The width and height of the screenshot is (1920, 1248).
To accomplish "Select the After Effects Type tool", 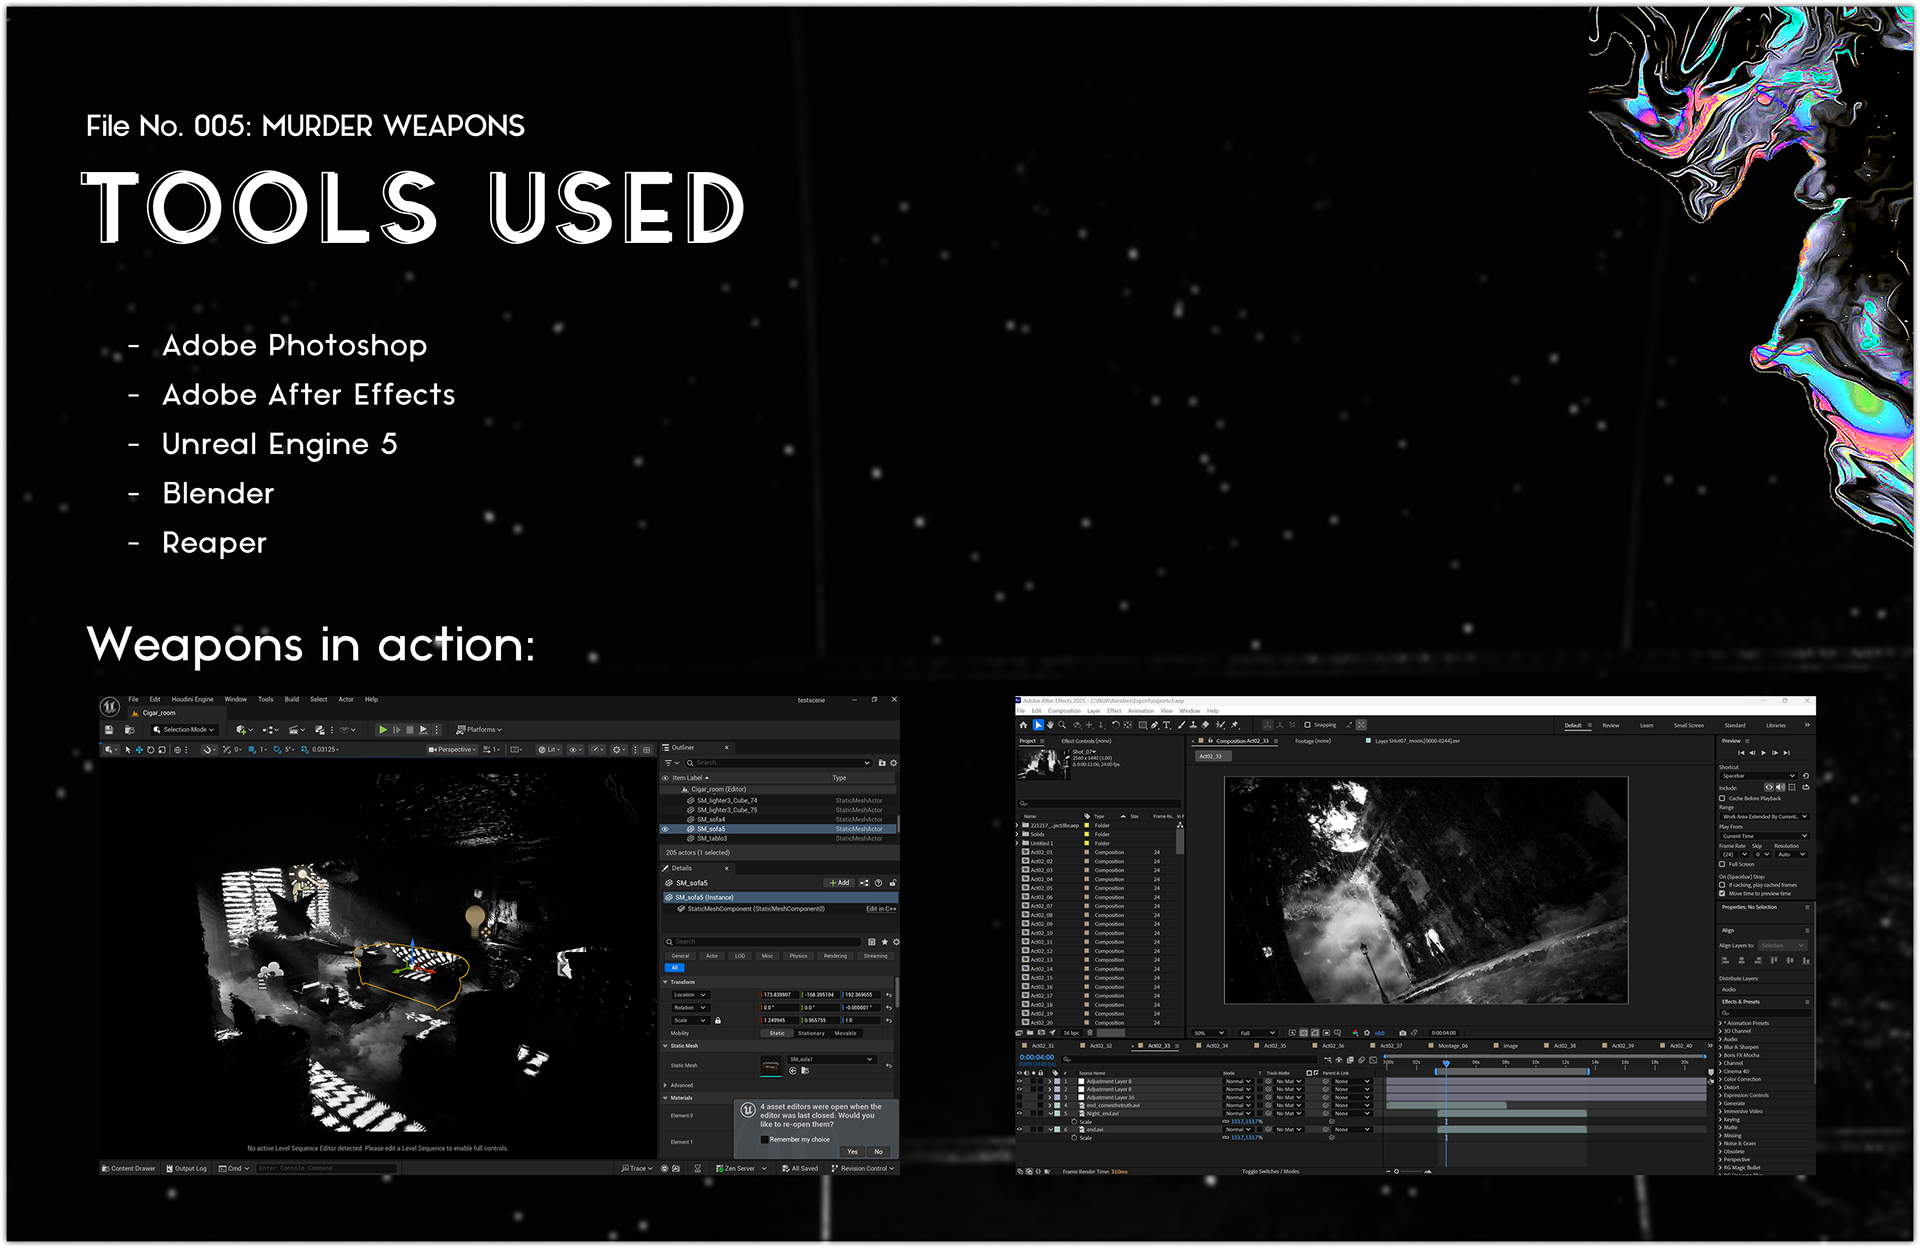I will click(x=1166, y=725).
